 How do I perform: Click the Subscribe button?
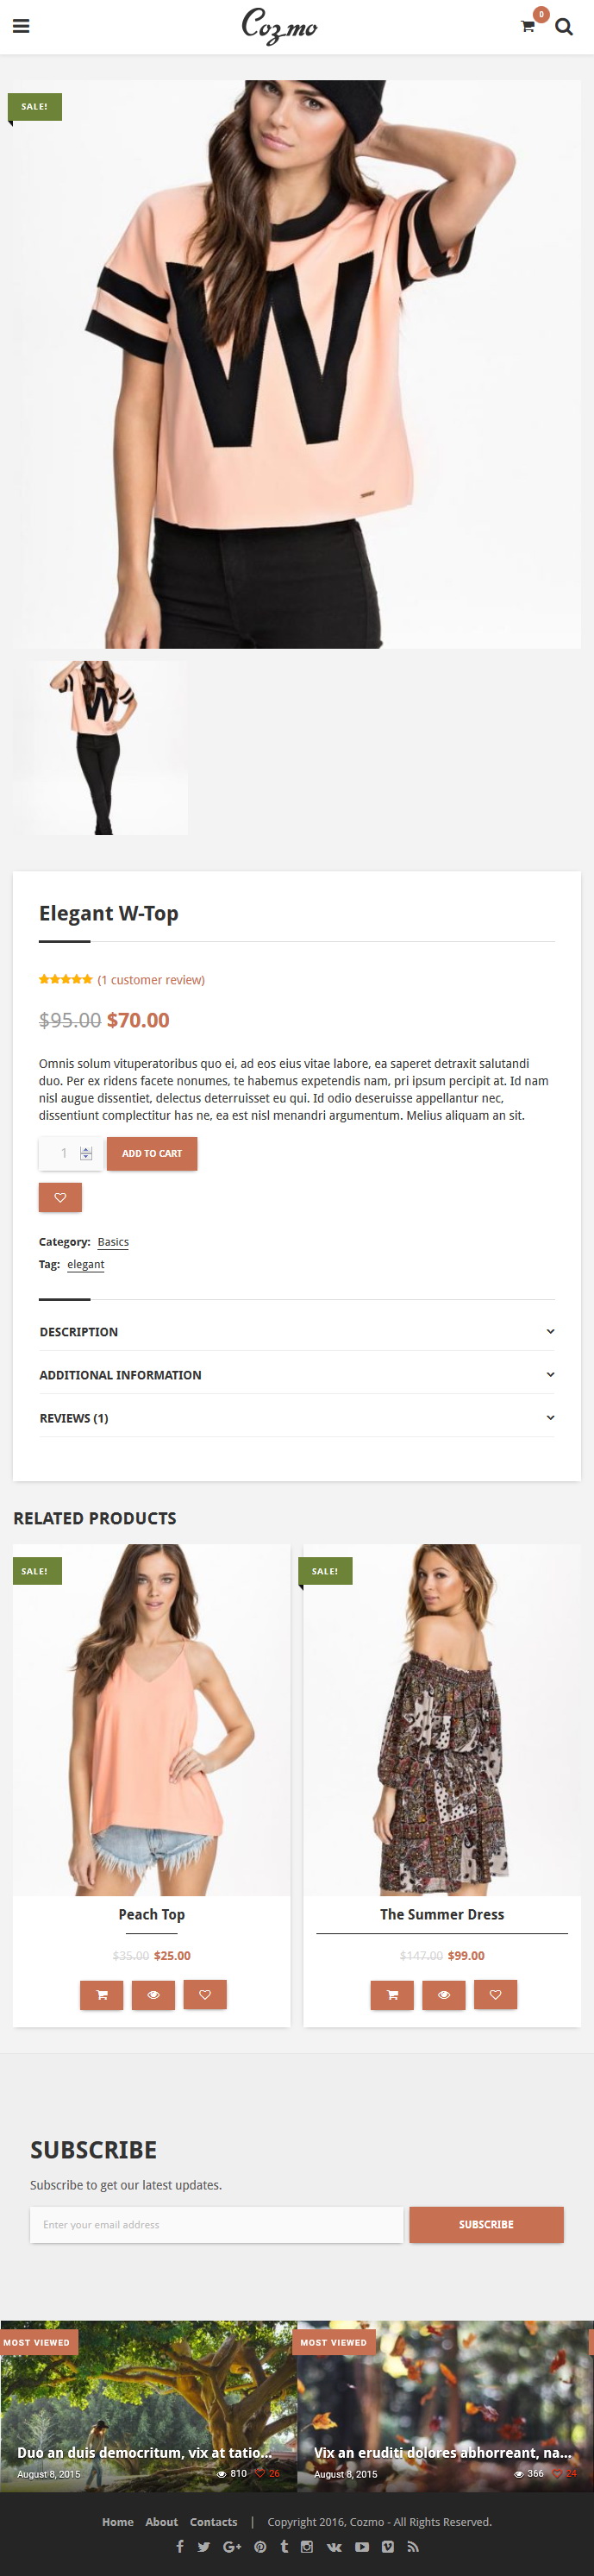tap(486, 2224)
